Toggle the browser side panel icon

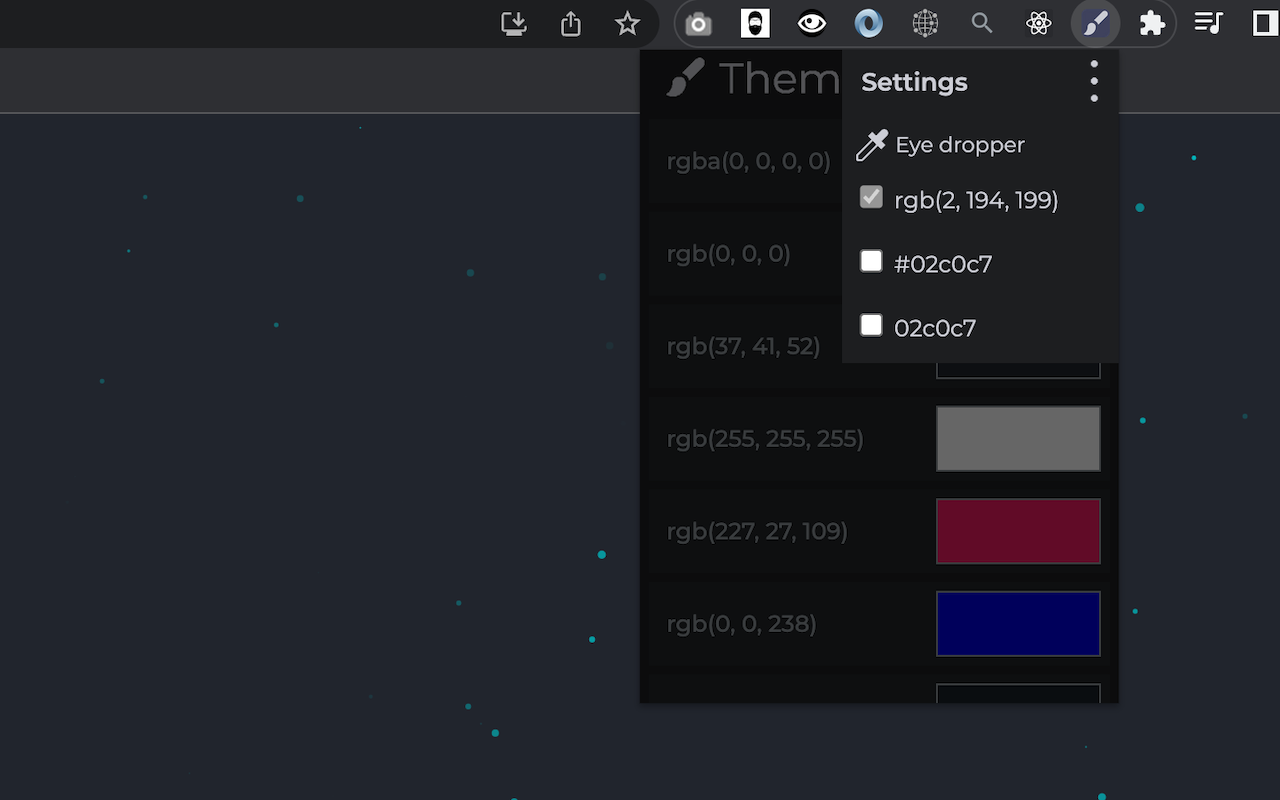(x=1265, y=24)
